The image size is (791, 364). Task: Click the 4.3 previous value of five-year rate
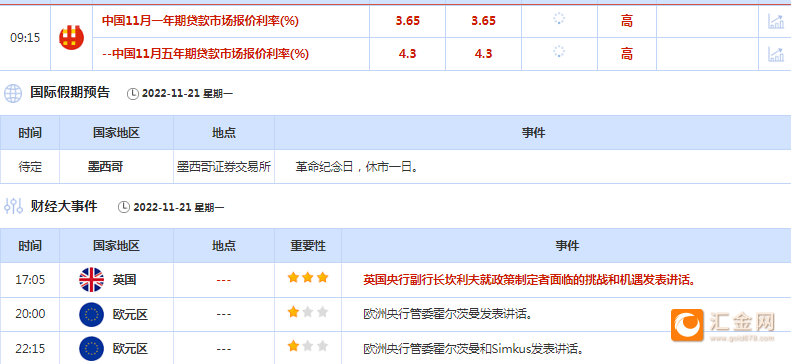(407, 53)
